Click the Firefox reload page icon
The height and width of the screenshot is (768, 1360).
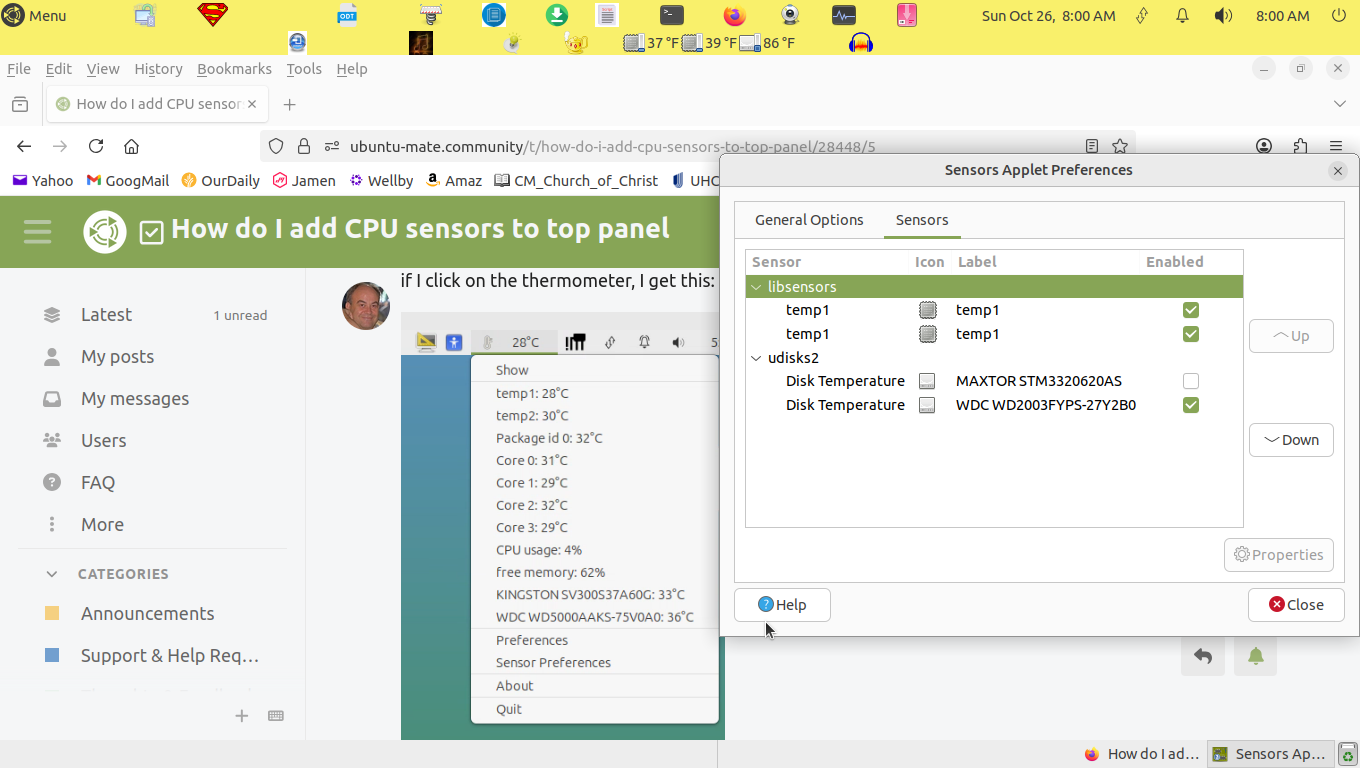click(96, 146)
